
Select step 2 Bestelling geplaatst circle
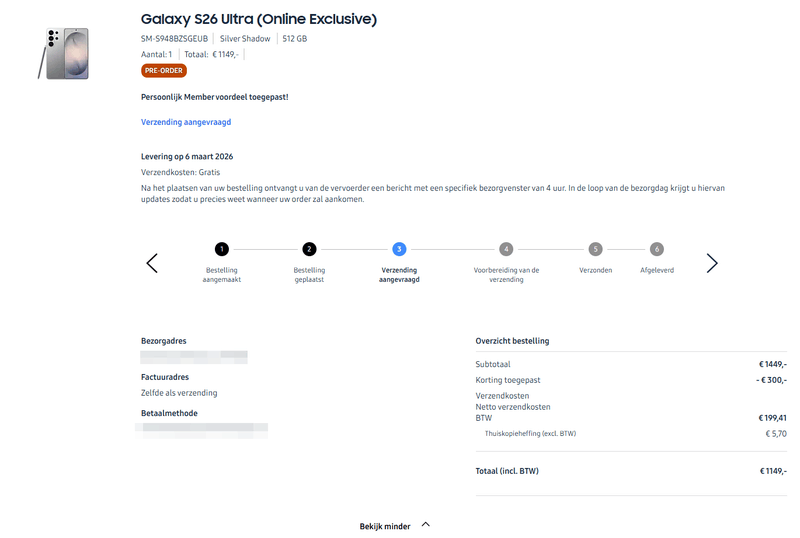[310, 249]
